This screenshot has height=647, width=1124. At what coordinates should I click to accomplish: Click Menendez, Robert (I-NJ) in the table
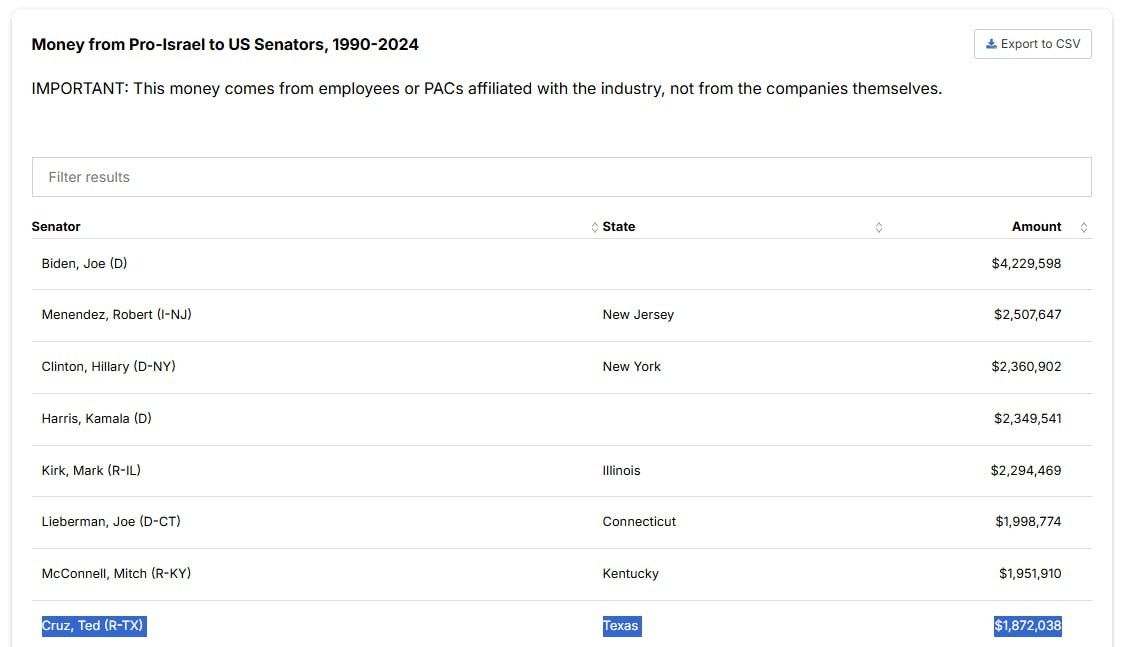coord(116,315)
